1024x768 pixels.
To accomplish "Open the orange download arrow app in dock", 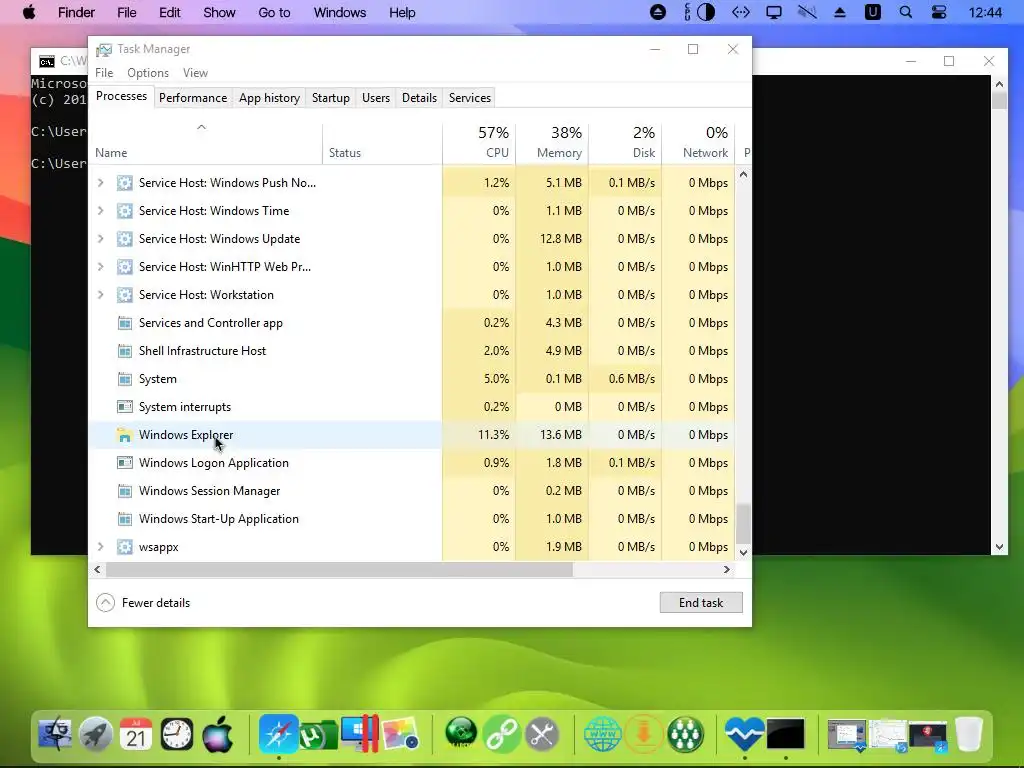I will 643,733.
